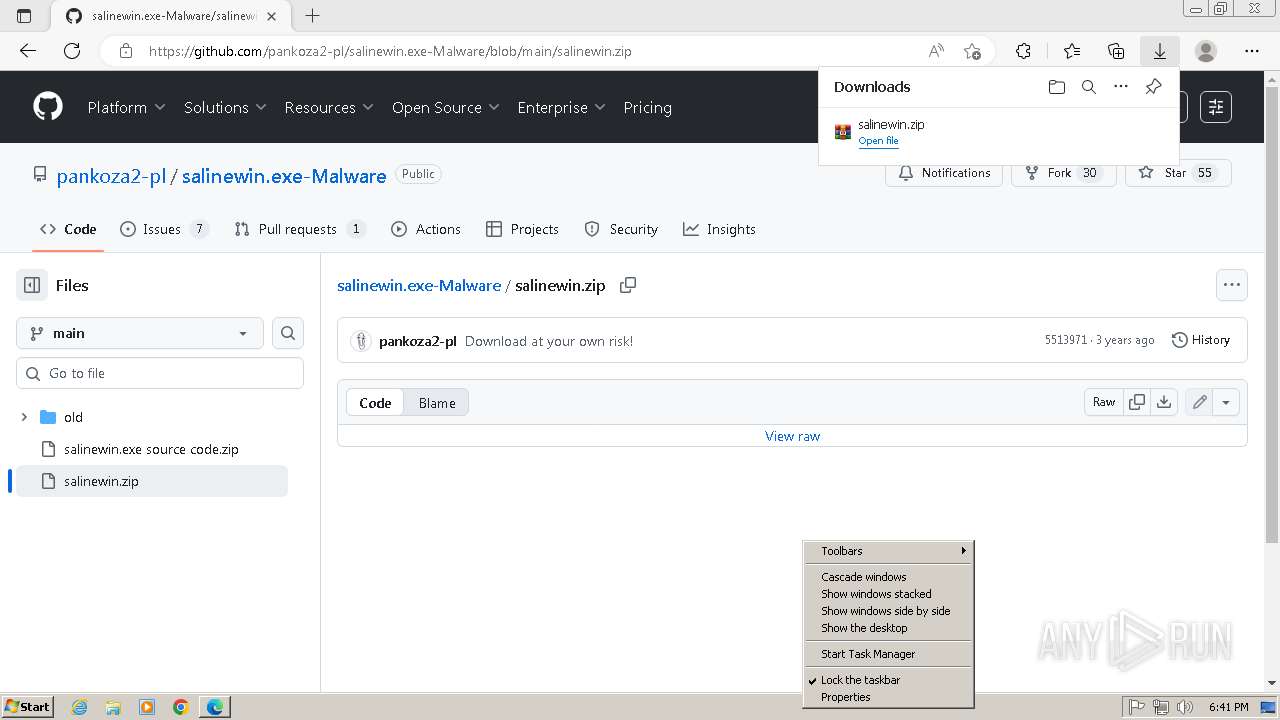Viewport: 1280px width, 720px height.
Task: Open the tab actions menu icon
Action: click(24, 16)
